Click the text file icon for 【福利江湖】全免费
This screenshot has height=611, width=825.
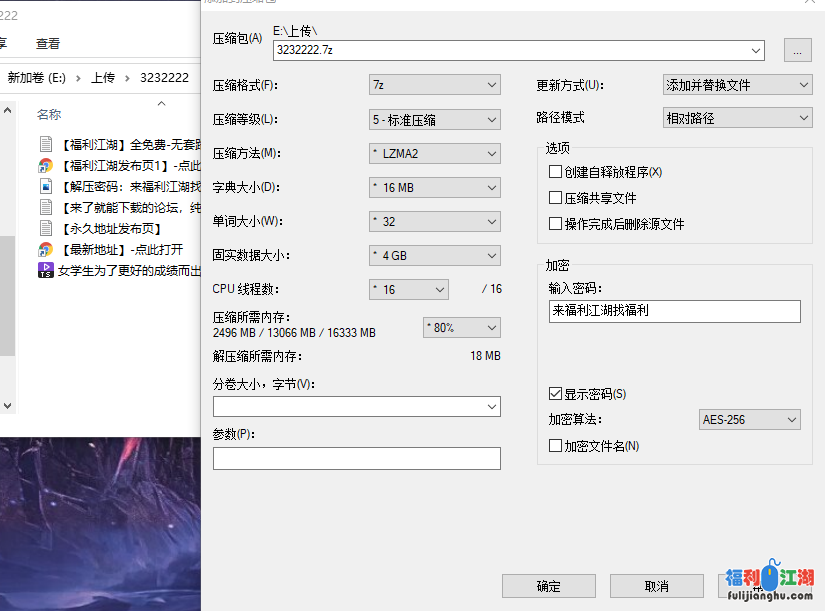coord(45,144)
